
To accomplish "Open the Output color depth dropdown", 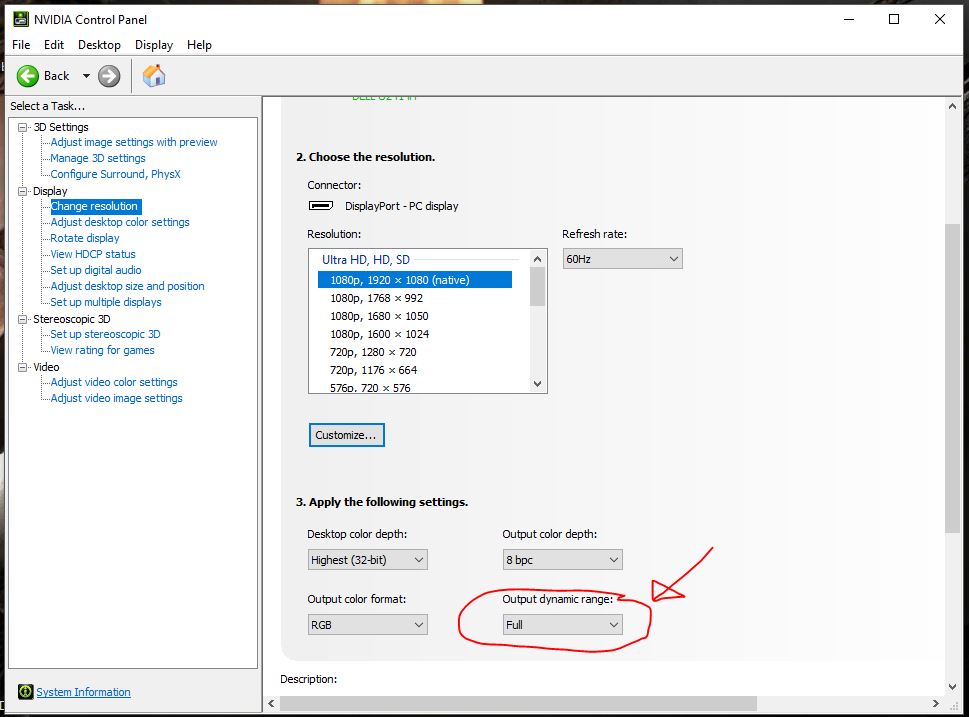I will (x=562, y=560).
